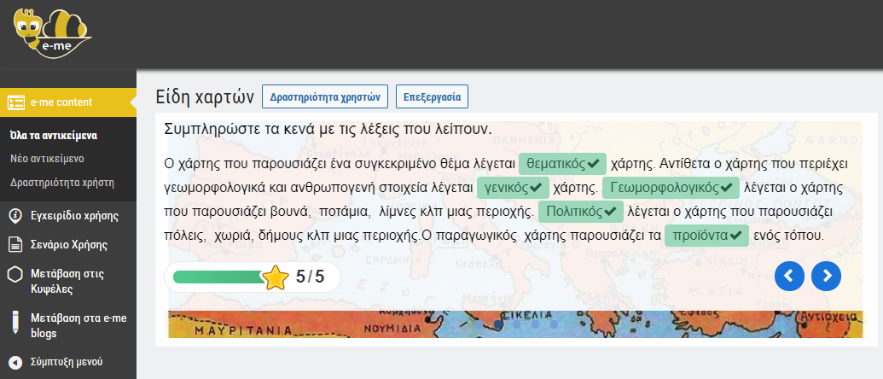Click the pencil icon for e-me blogs
883x379 pixels.
pos(16,322)
